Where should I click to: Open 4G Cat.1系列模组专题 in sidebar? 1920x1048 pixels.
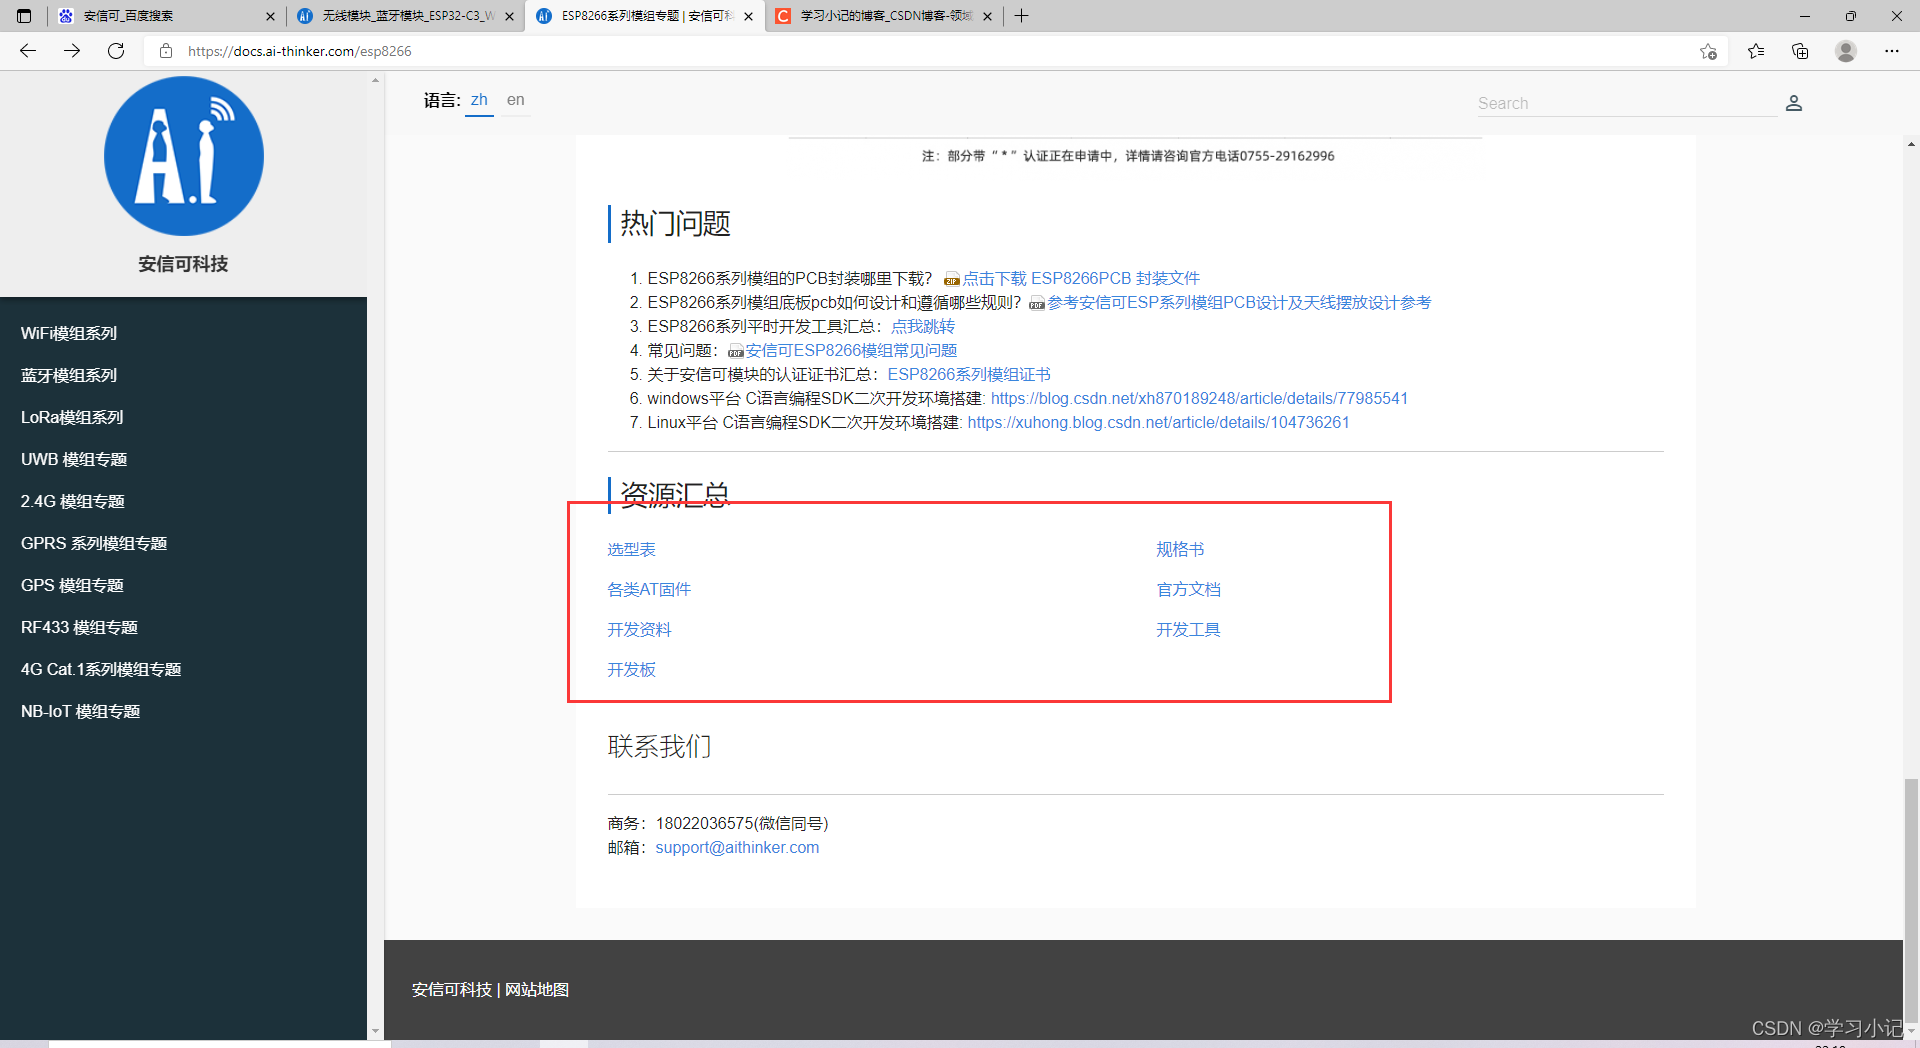click(x=101, y=670)
